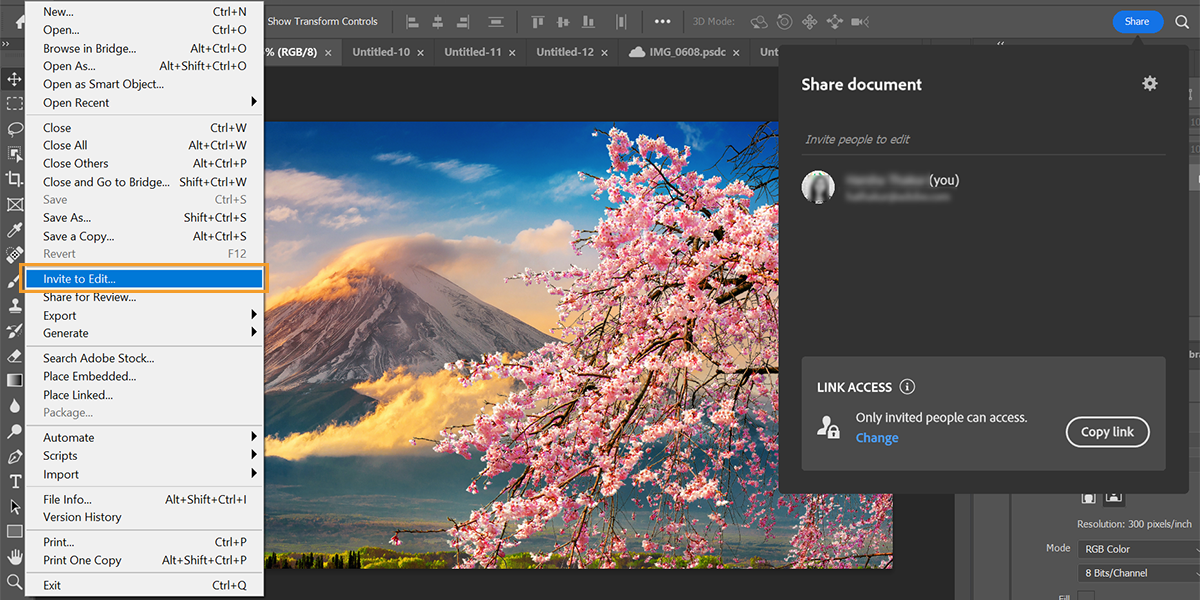Switch to the Untitled-10 tab
This screenshot has height=600, width=1200.
380,52
